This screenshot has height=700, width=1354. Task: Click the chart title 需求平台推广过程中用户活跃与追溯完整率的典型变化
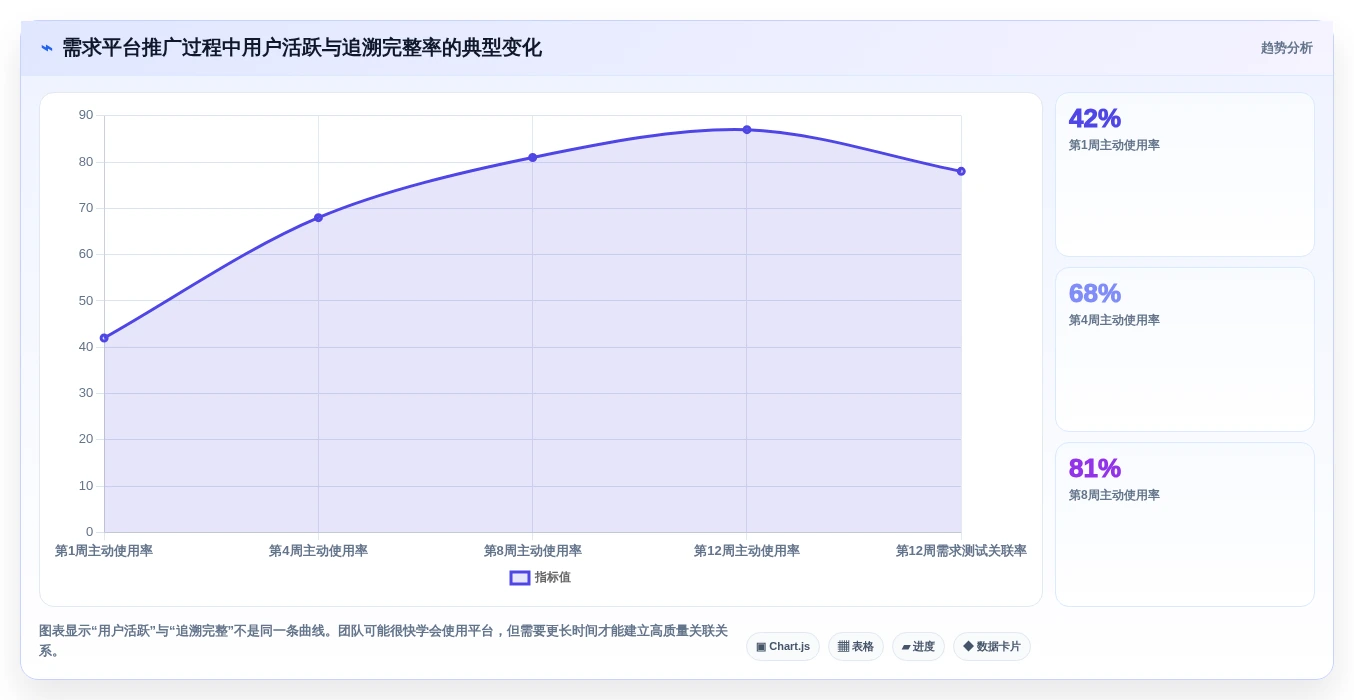[302, 48]
